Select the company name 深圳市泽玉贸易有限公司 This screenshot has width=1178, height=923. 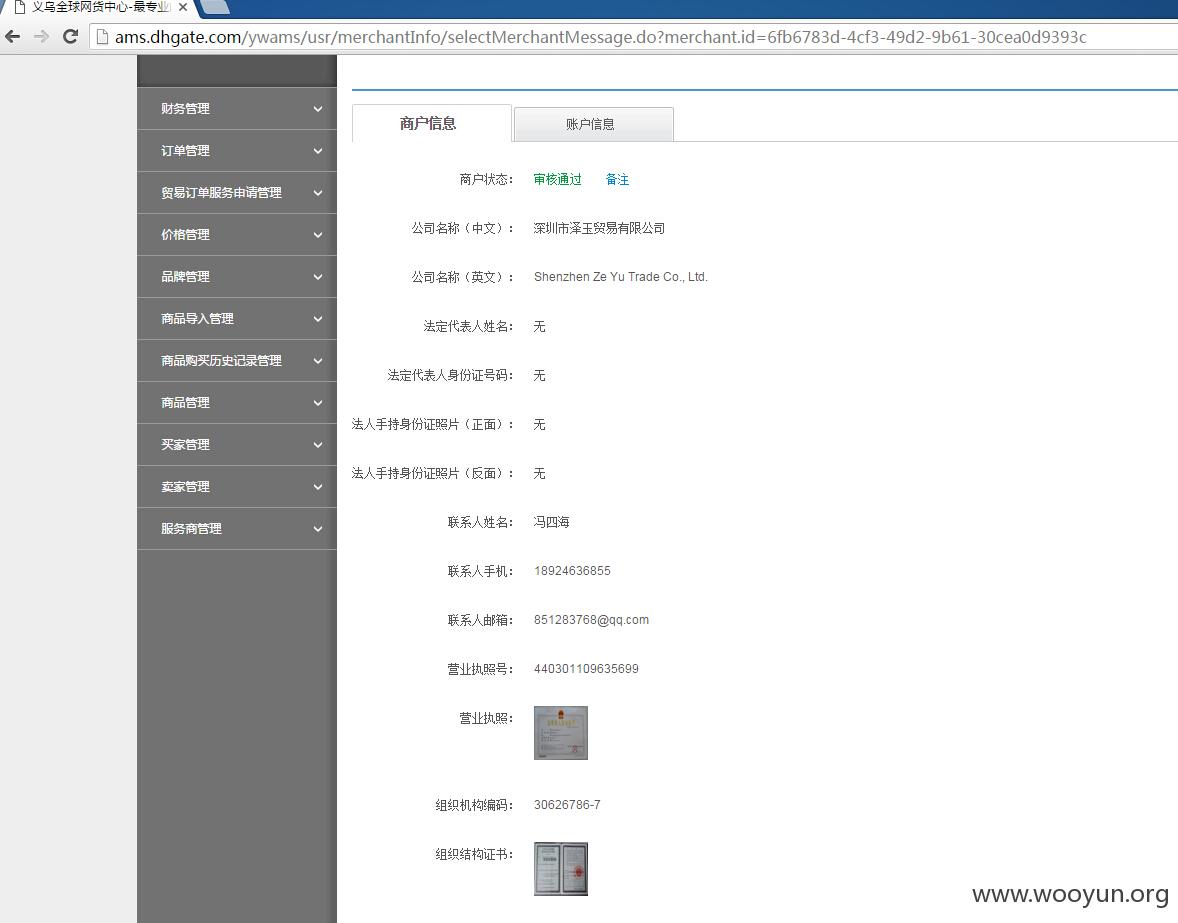click(599, 228)
